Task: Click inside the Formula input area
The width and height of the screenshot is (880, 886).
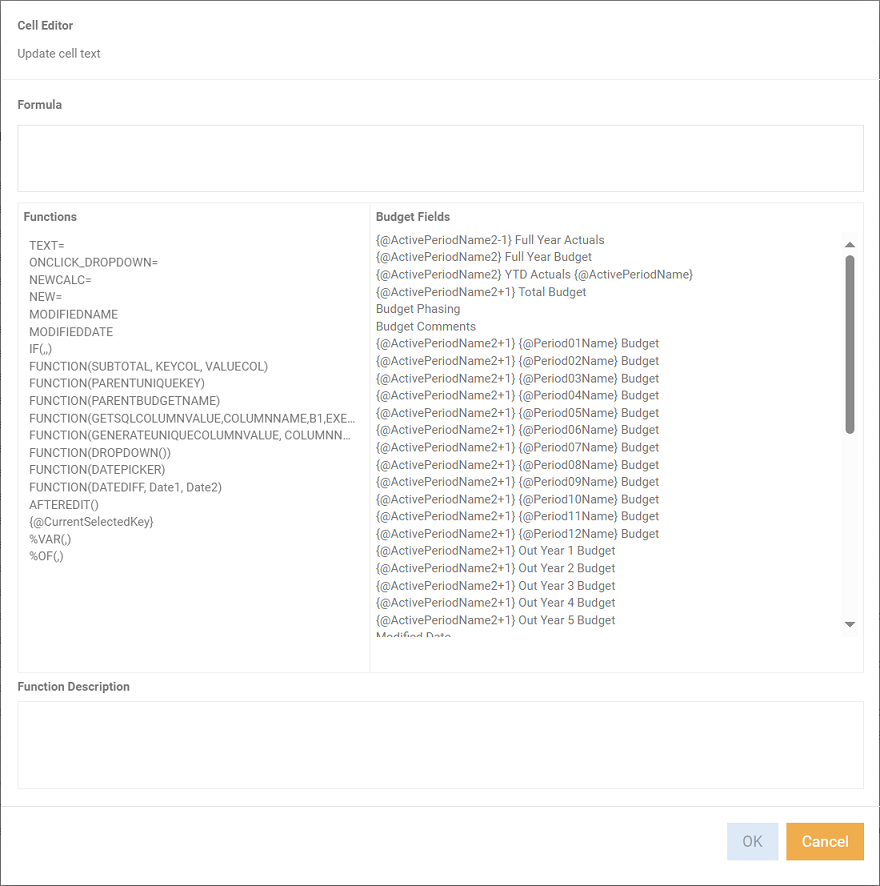Action: point(440,157)
